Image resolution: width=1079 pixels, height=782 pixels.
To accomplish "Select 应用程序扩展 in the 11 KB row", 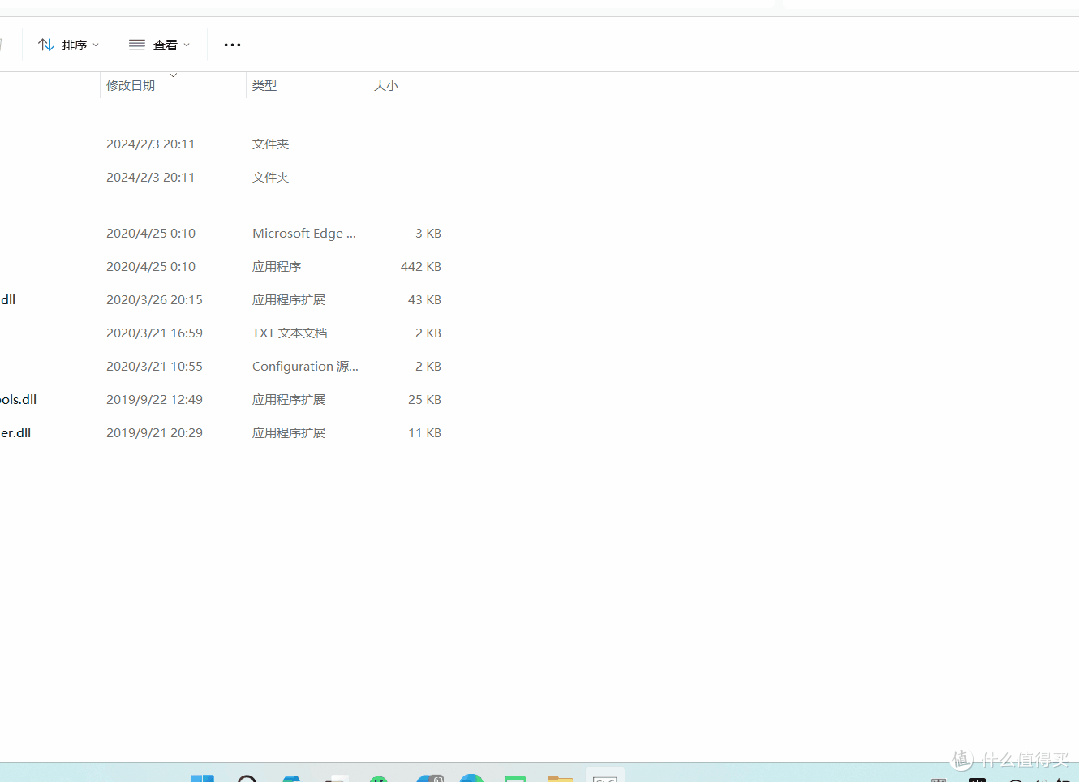I will coord(289,432).
